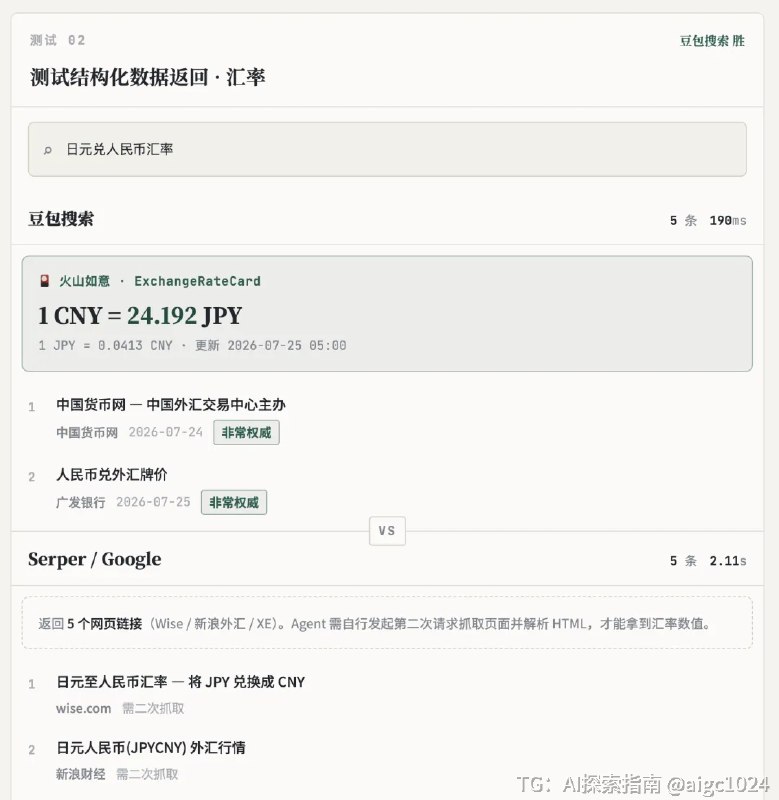Click the wise.com source label
Screen dimensions: 779x800
(x=84, y=709)
